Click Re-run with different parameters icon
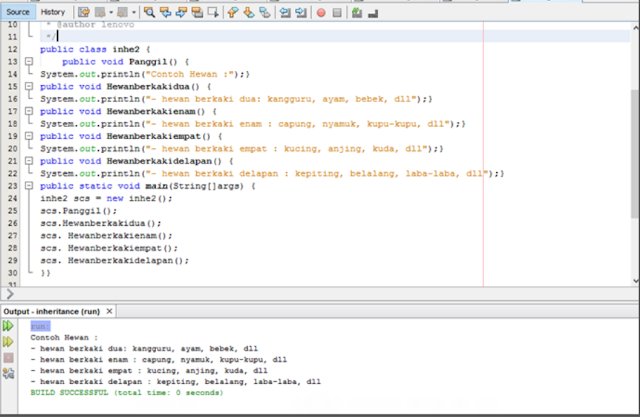Viewport: 640px width, 417px height. 8,342
